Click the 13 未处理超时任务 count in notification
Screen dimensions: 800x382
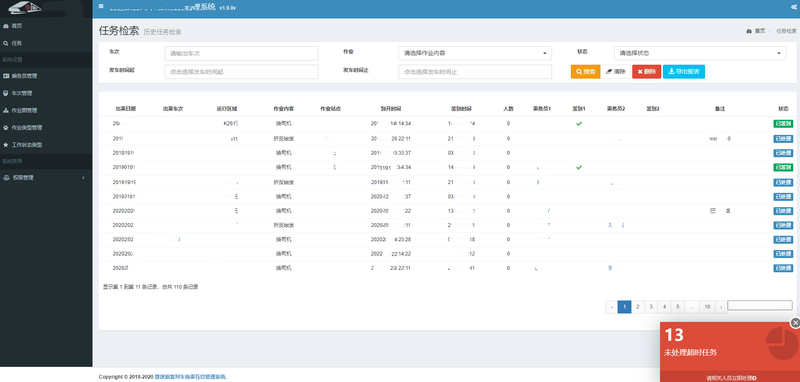point(691,342)
